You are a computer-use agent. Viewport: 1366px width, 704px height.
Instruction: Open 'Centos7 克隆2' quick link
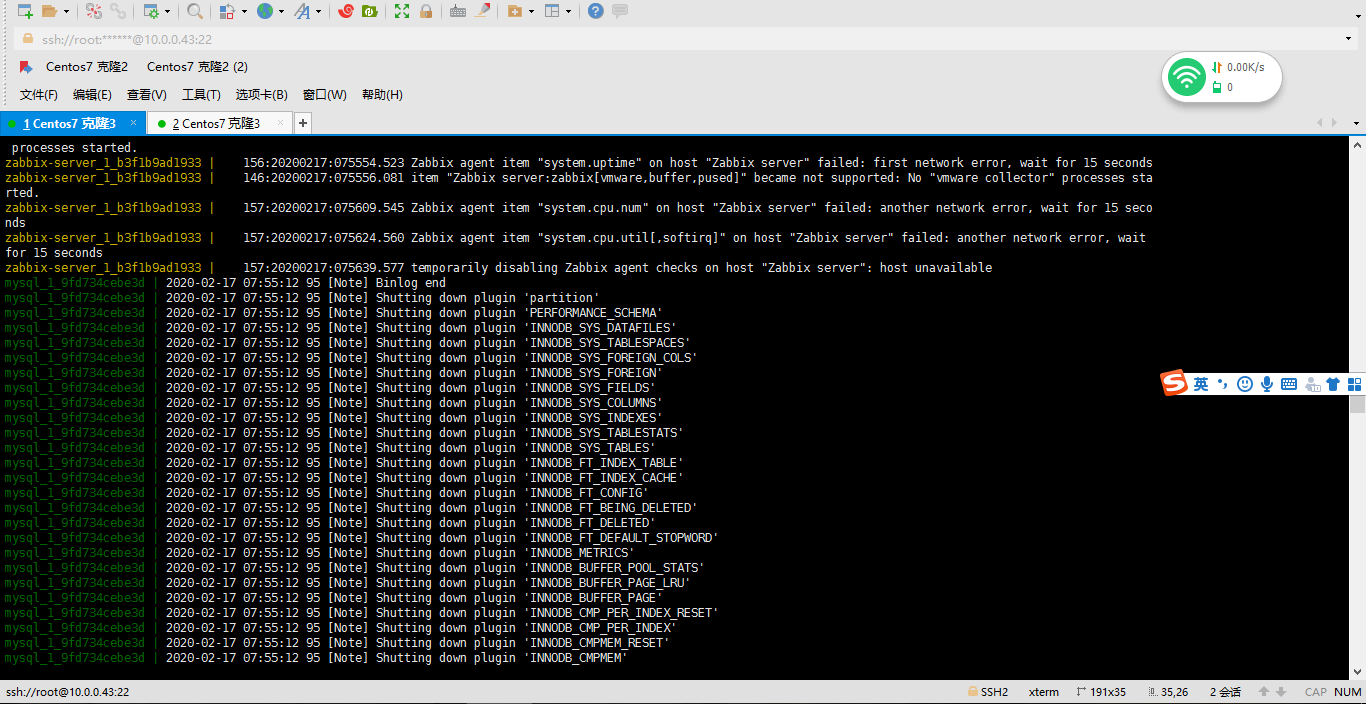(87, 67)
